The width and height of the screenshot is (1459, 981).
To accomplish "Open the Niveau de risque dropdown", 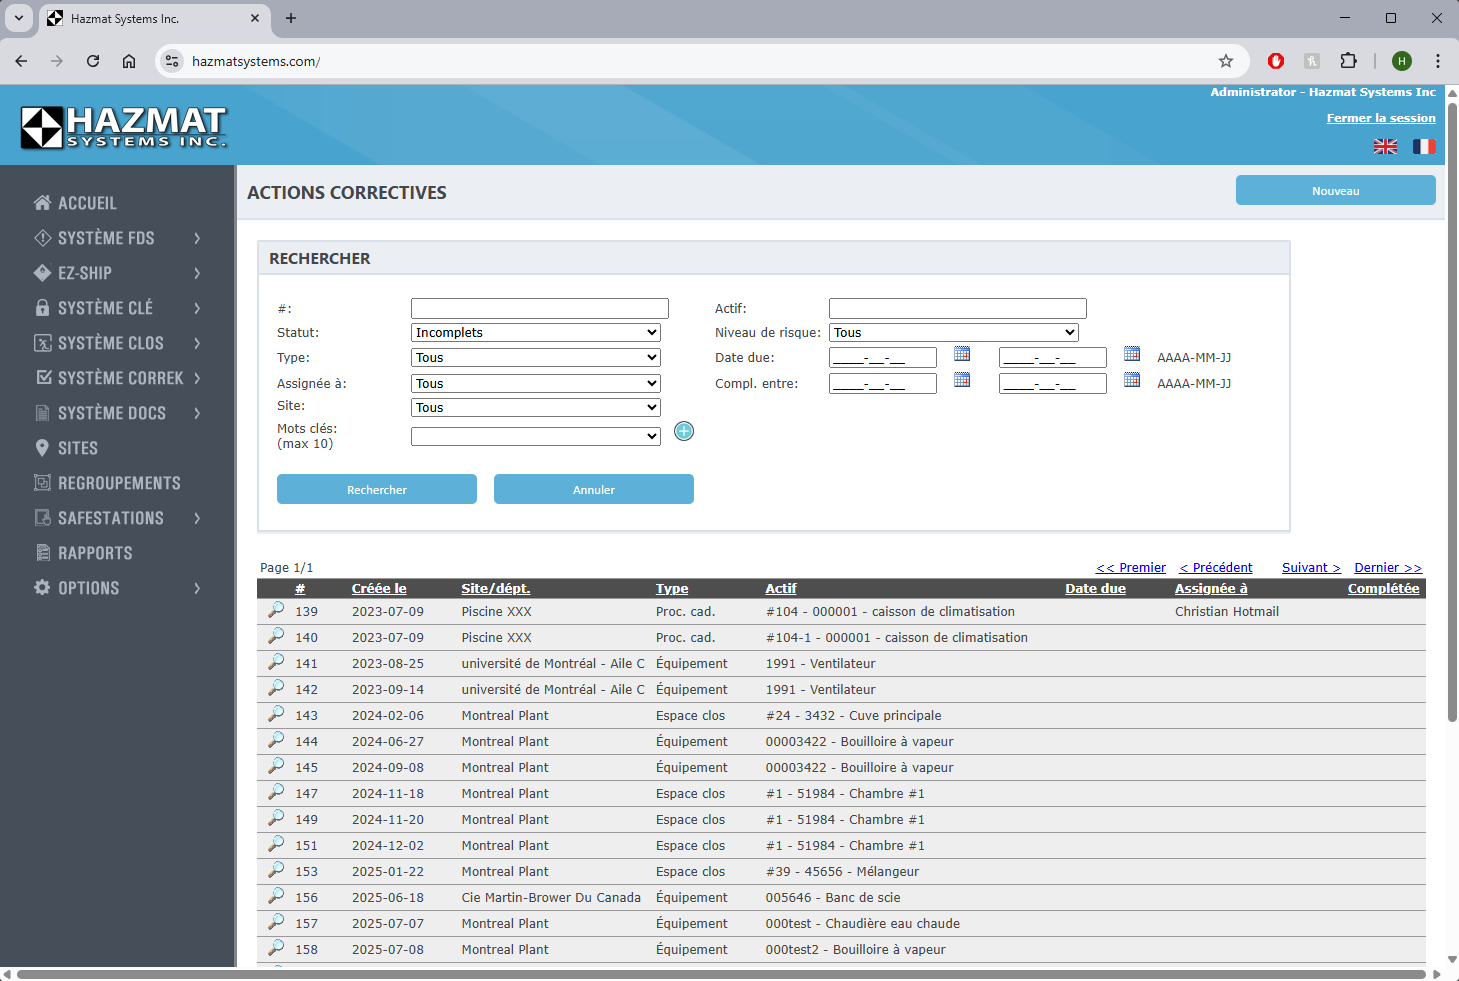I will click(953, 333).
